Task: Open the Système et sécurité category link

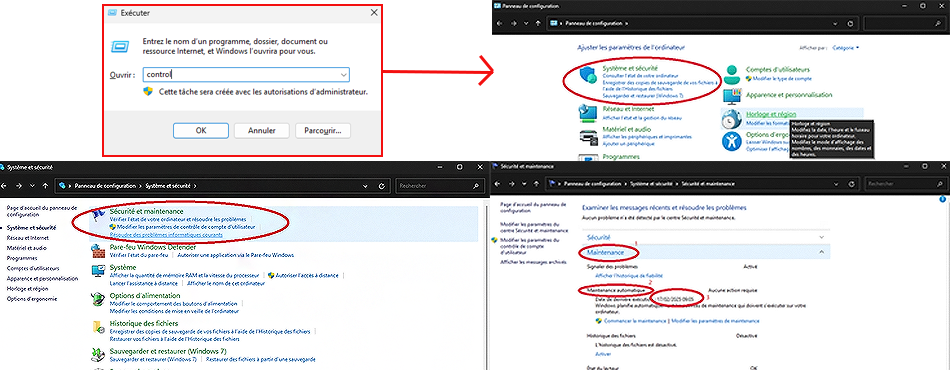Action: [x=630, y=68]
